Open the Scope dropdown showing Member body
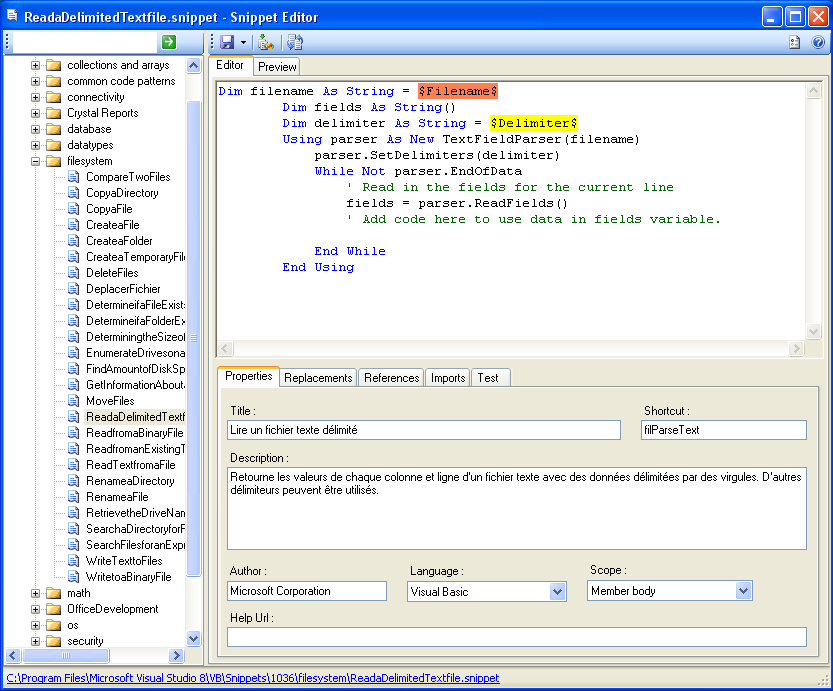 coord(743,591)
